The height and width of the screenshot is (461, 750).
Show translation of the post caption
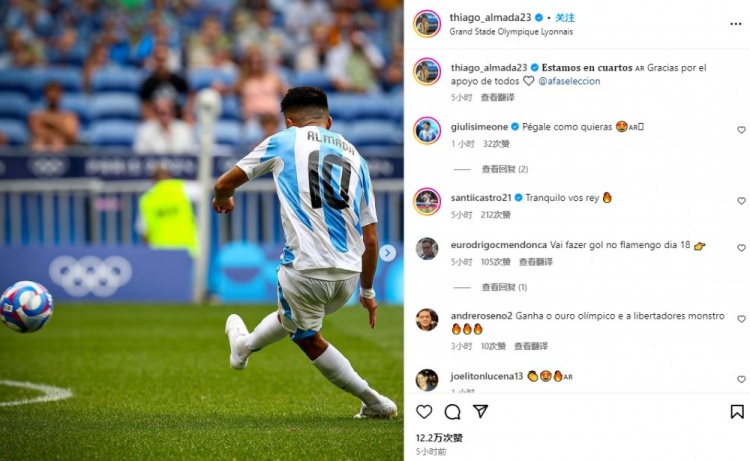[x=497, y=97]
